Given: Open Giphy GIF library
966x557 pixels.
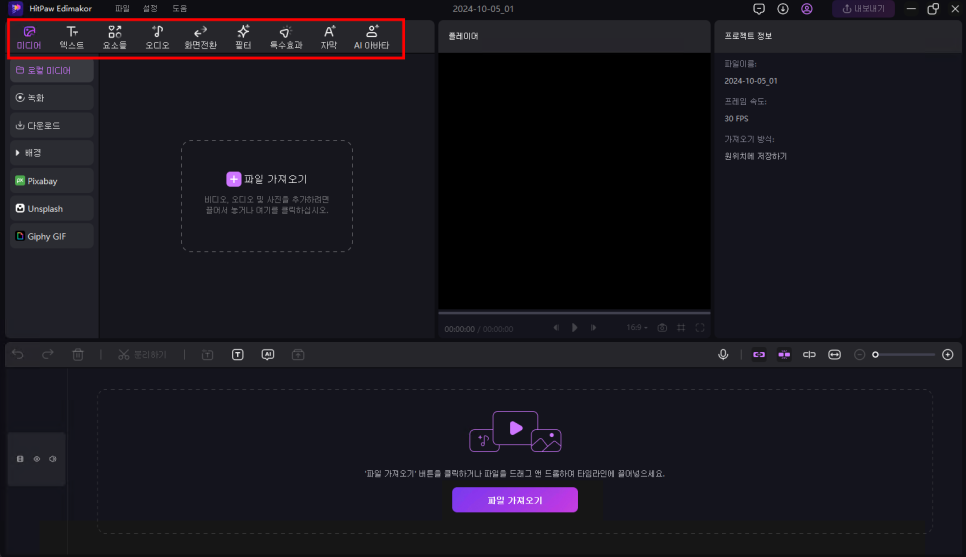Looking at the screenshot, I should pyautogui.click(x=52, y=237).
